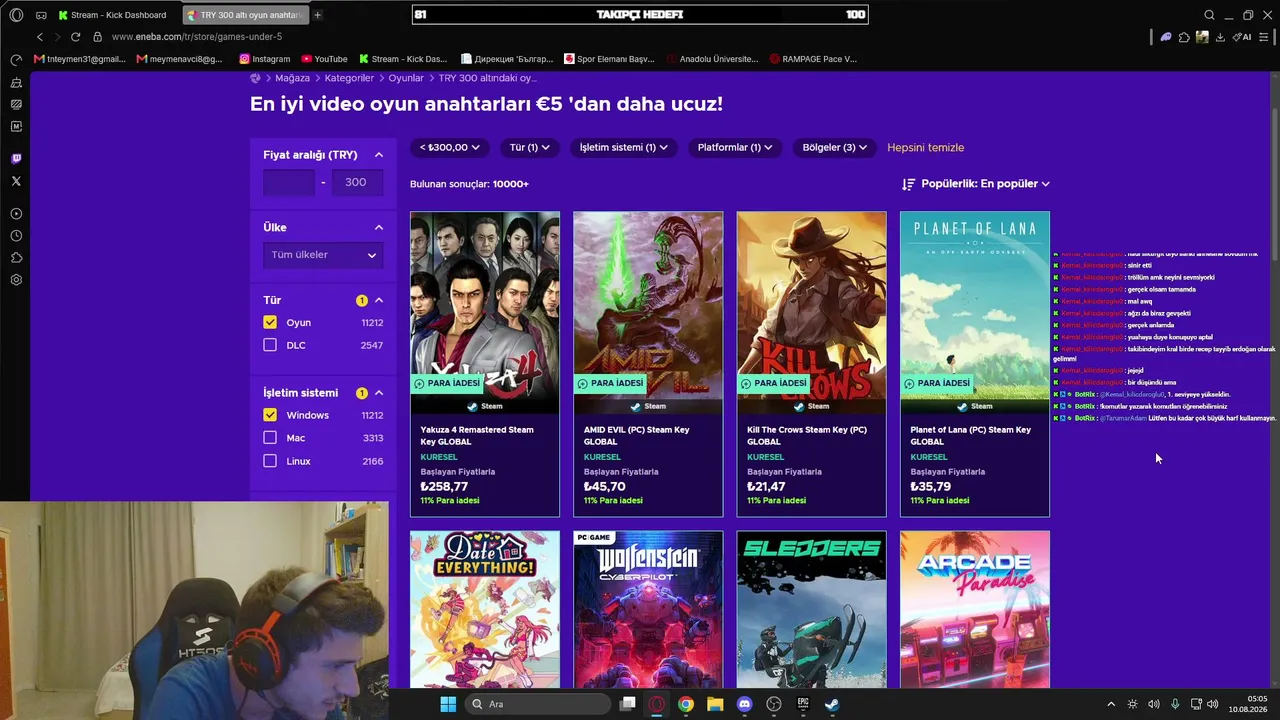This screenshot has width=1280, height=720.
Task: Check the Mac operating system checkbox
Action: (x=270, y=438)
